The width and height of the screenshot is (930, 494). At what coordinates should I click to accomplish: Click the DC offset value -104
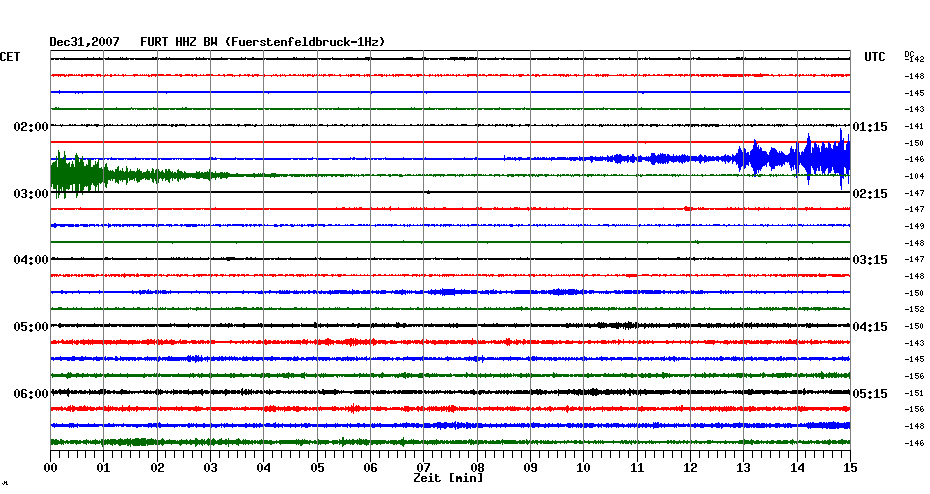915,176
